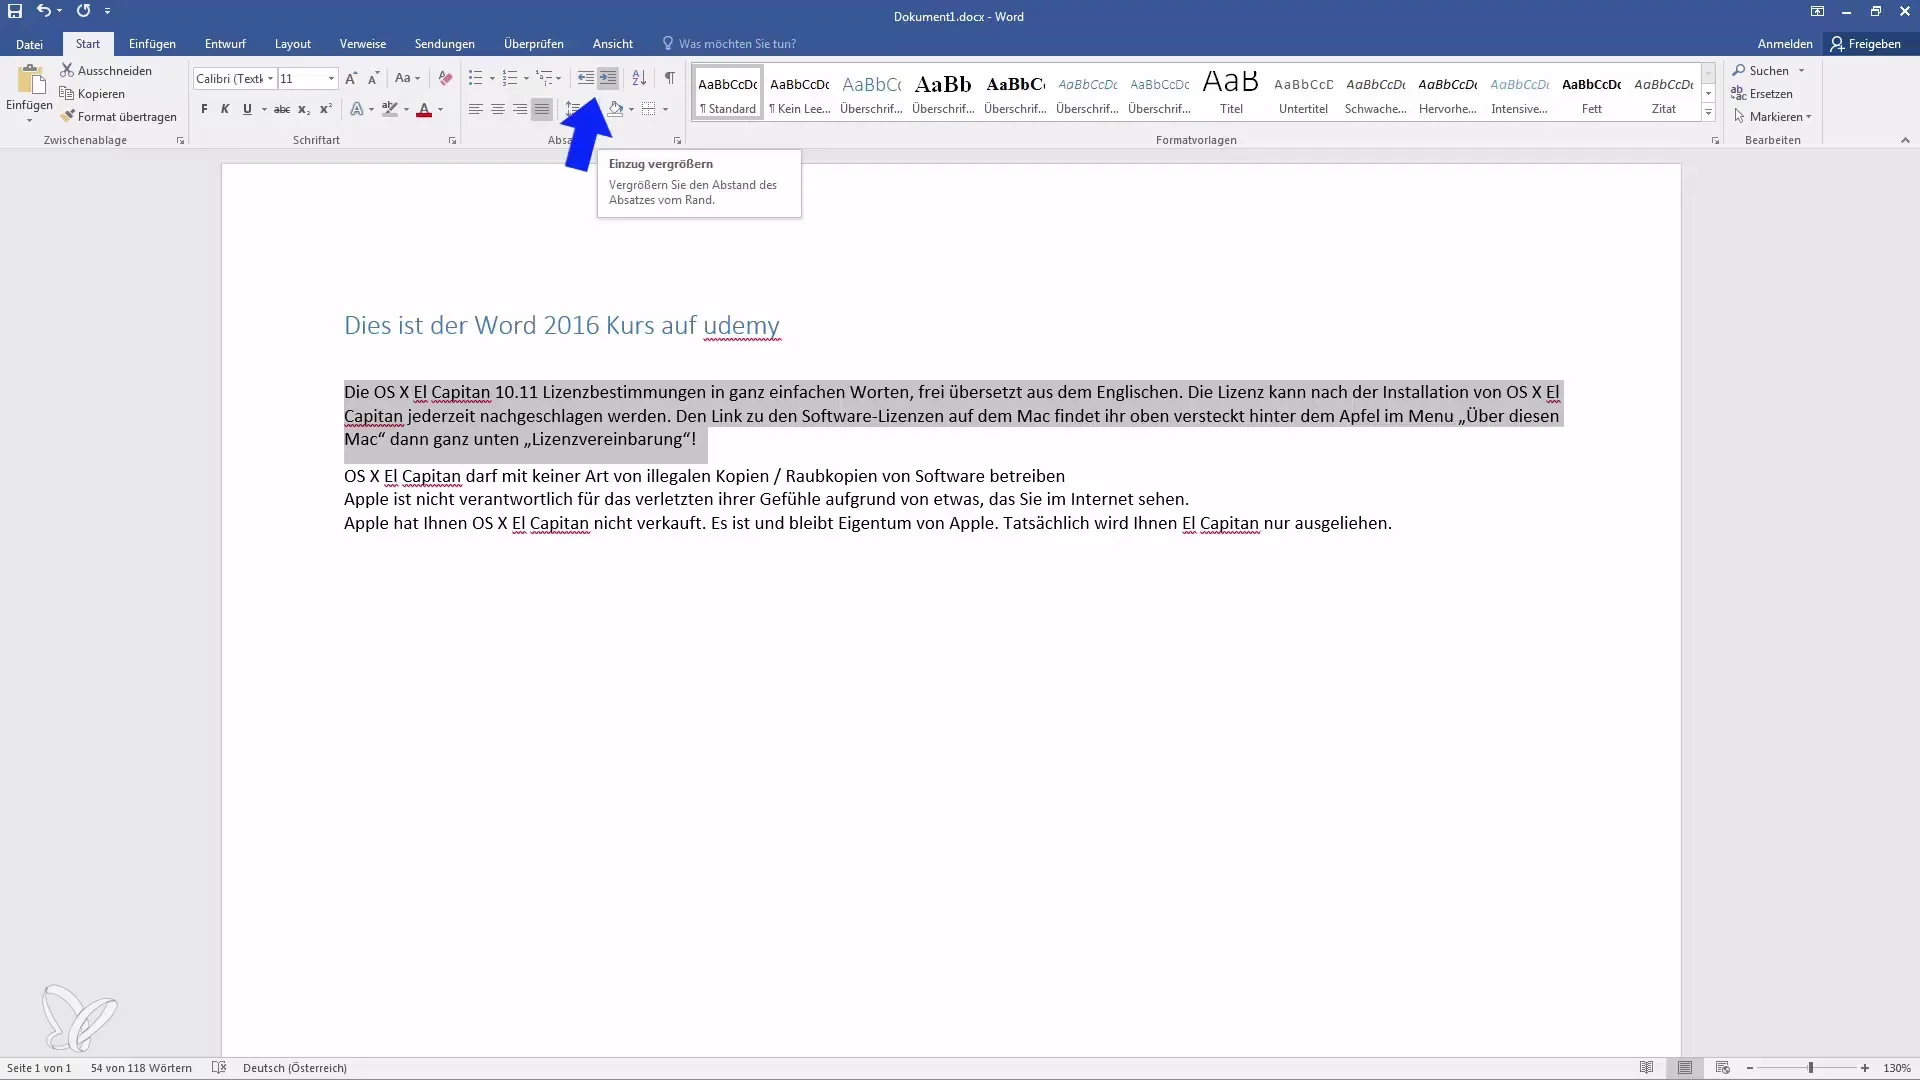Toggle italic (K) formatting
The width and height of the screenshot is (1920, 1080).
point(225,109)
